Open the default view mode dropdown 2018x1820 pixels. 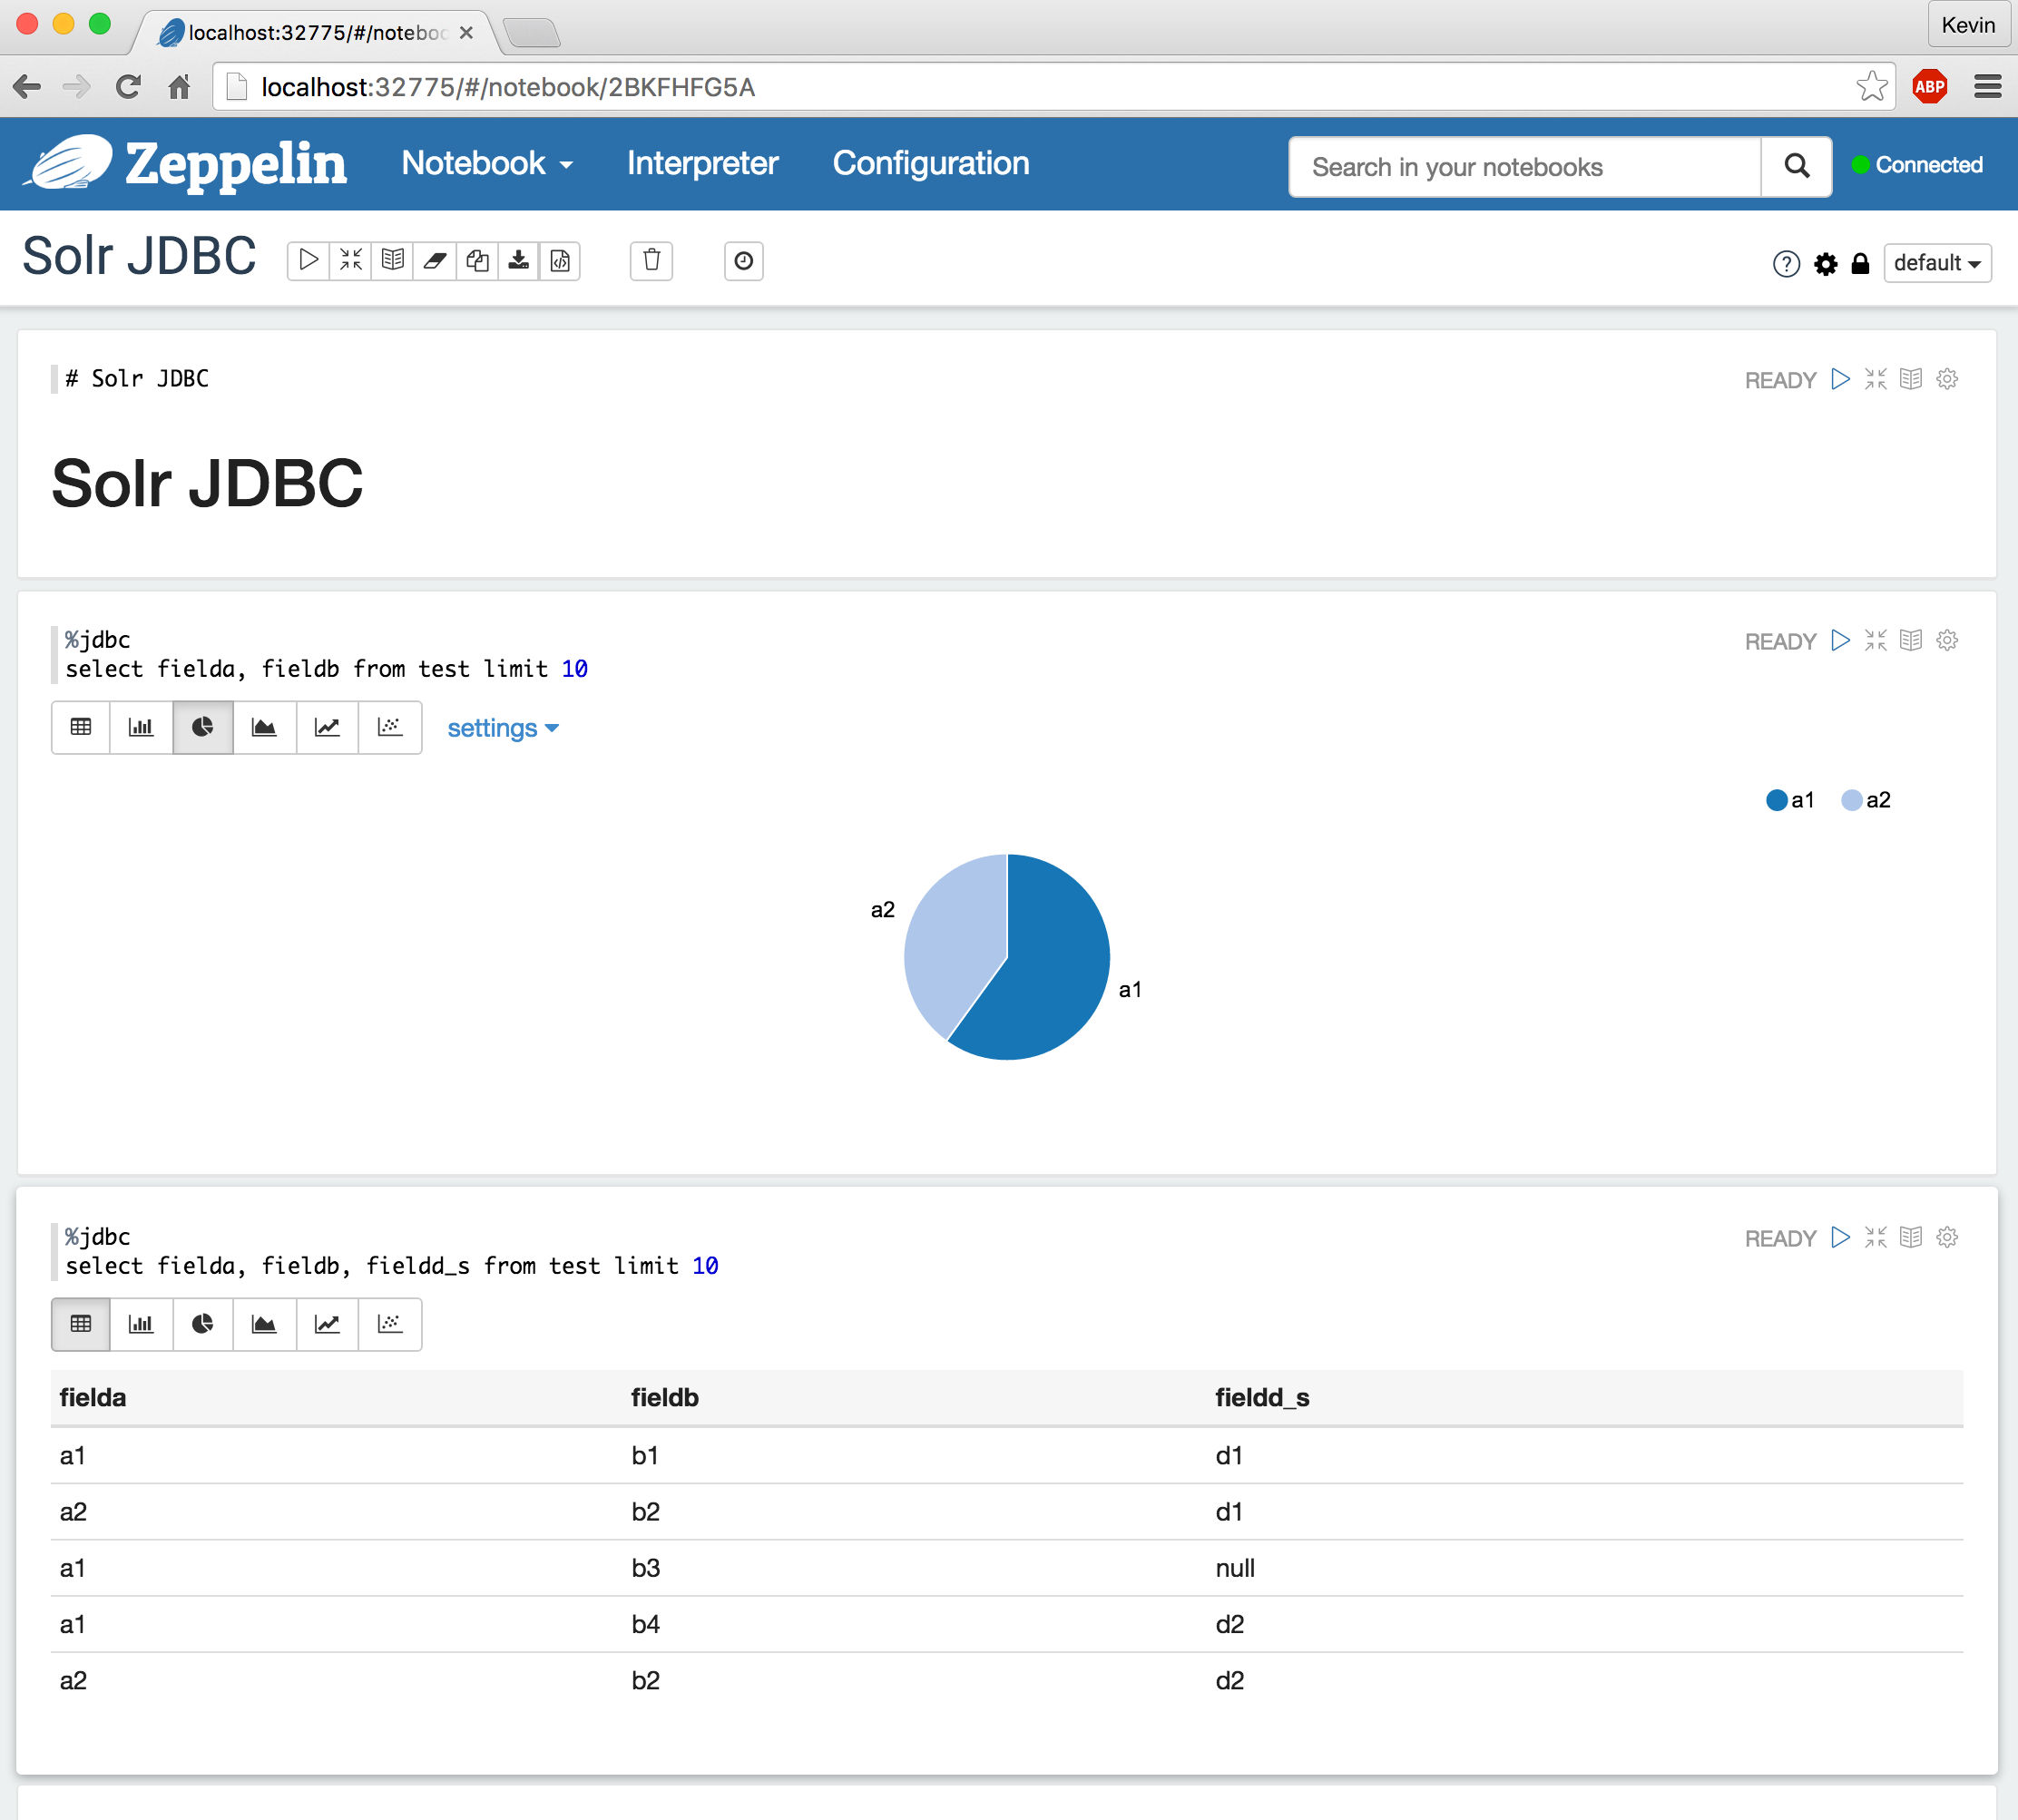tap(1936, 263)
